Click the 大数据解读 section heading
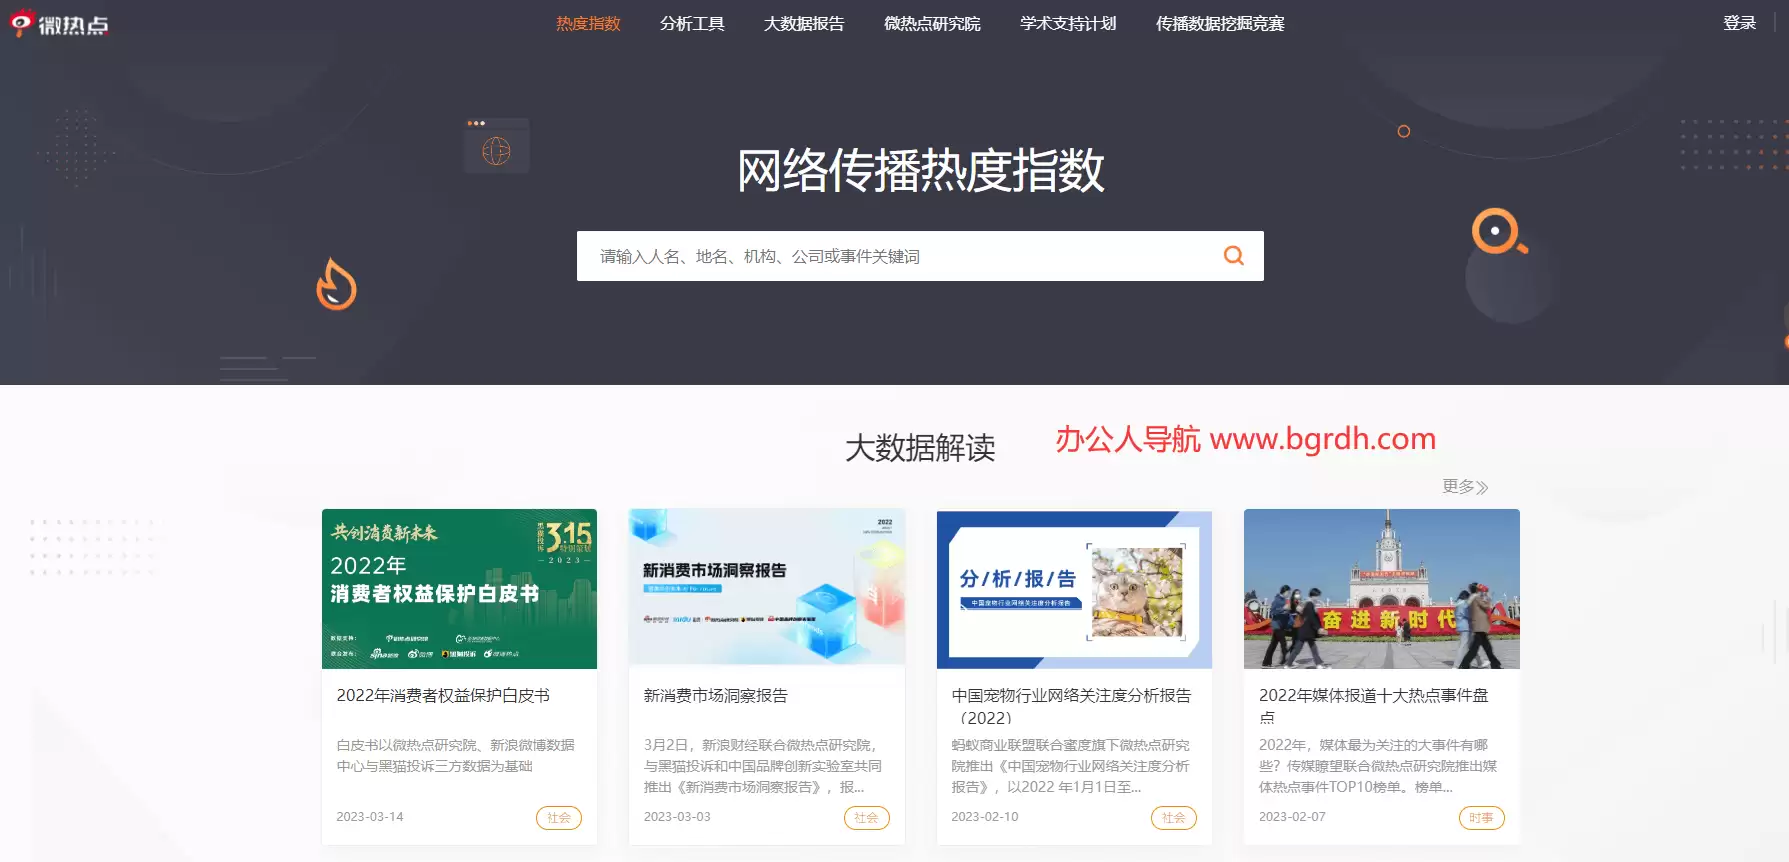 [920, 447]
